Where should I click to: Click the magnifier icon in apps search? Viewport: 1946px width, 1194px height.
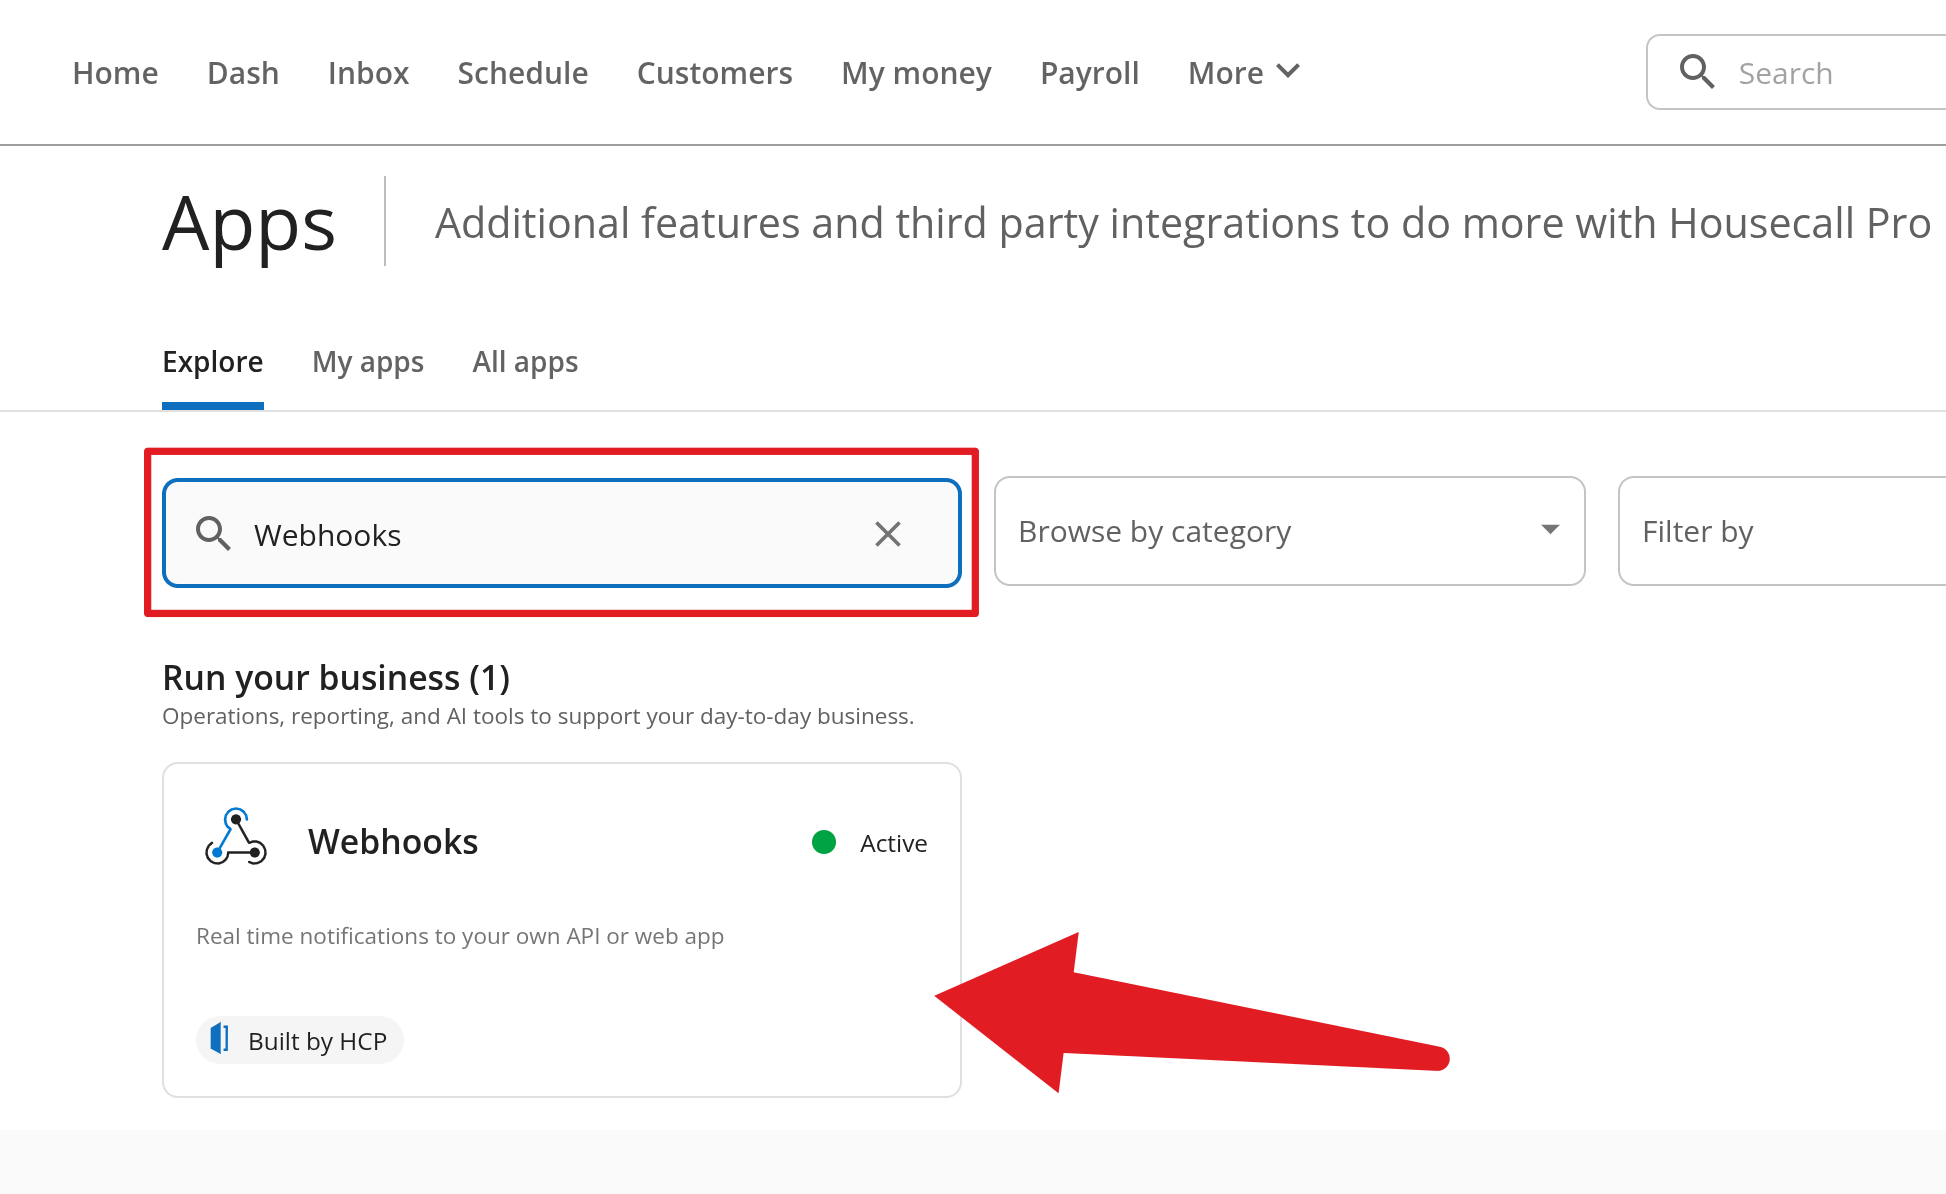click(x=213, y=534)
